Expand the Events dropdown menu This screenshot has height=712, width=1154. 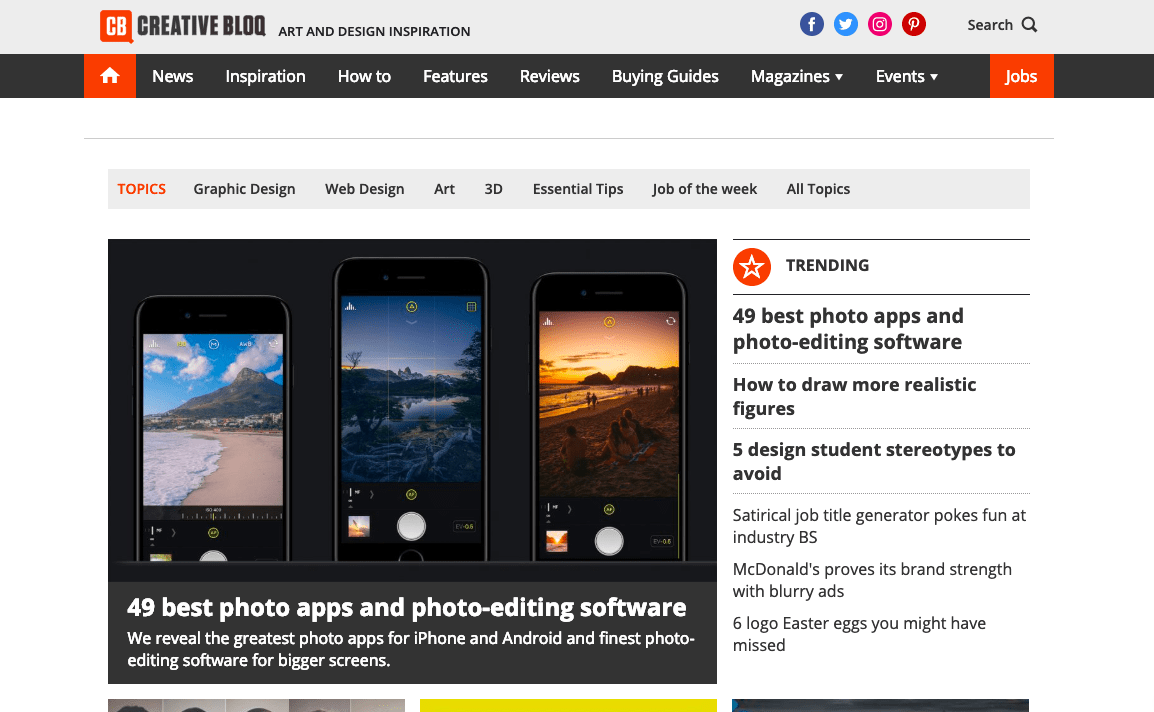907,77
